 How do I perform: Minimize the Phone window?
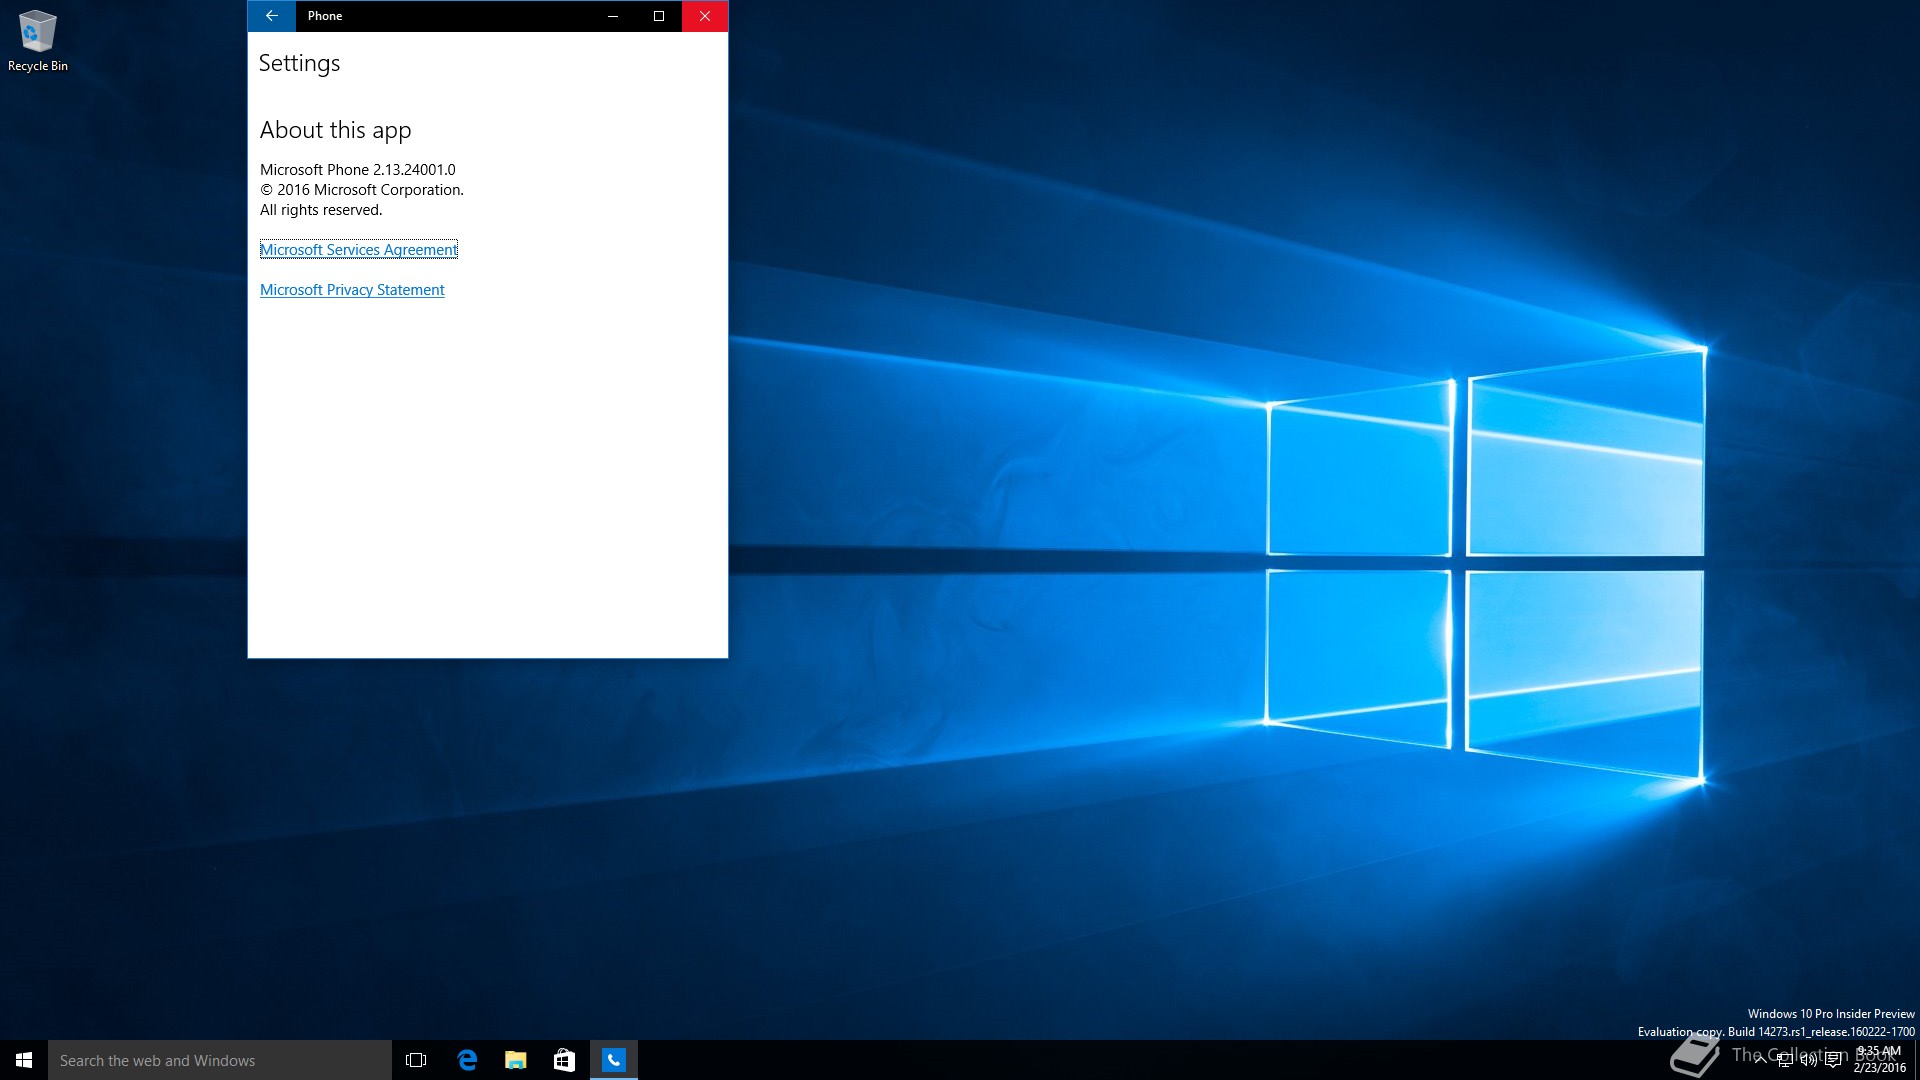tap(613, 16)
